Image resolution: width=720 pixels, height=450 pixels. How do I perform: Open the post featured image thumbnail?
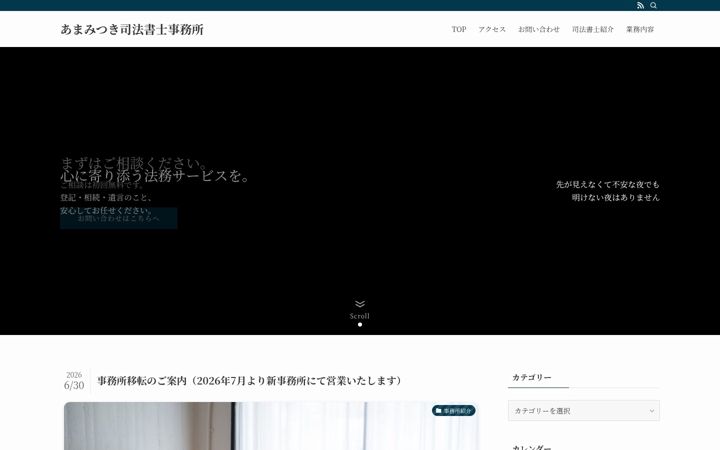(x=271, y=426)
